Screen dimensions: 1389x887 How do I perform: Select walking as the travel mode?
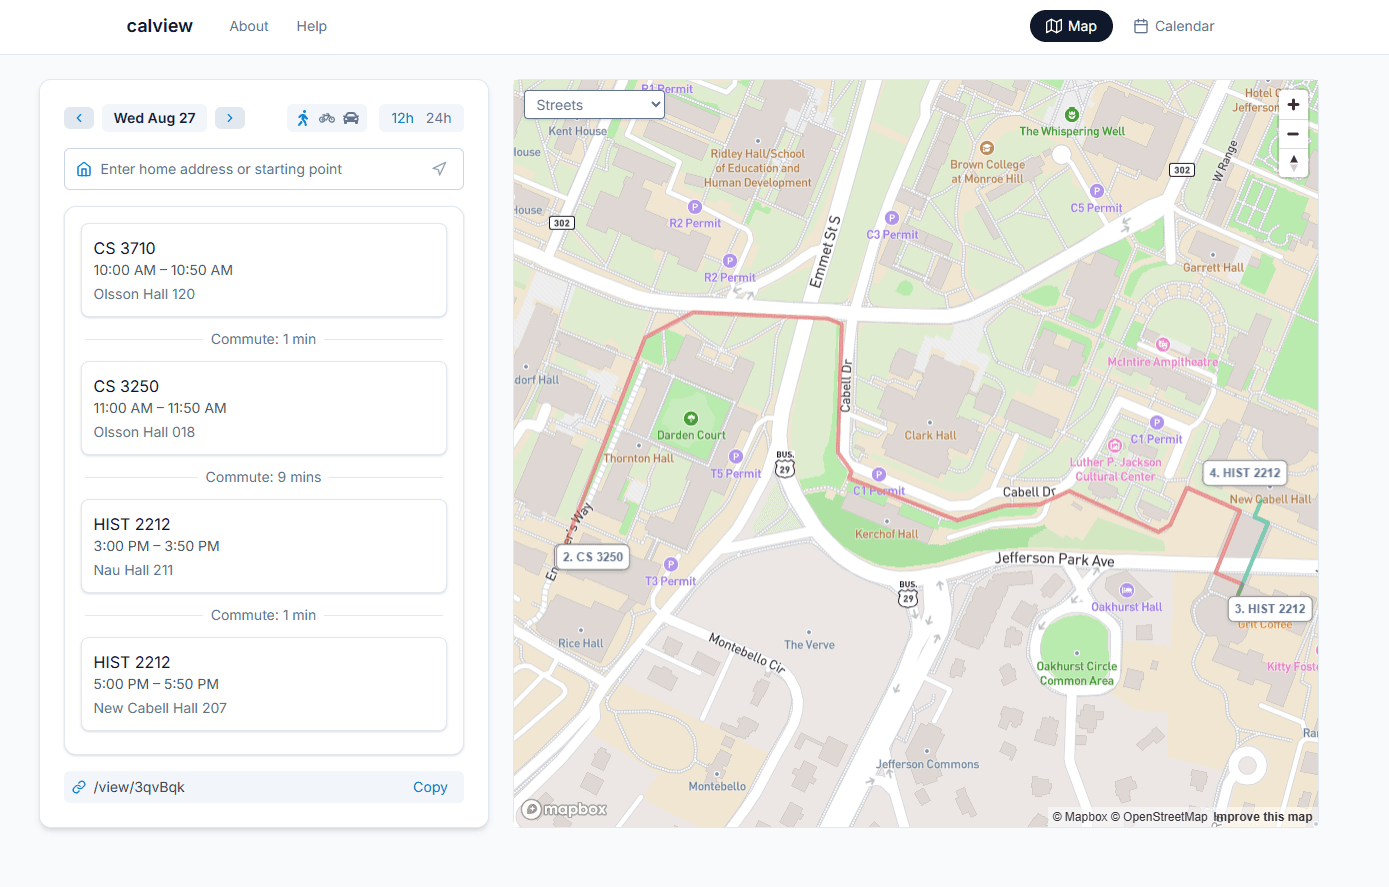(303, 118)
